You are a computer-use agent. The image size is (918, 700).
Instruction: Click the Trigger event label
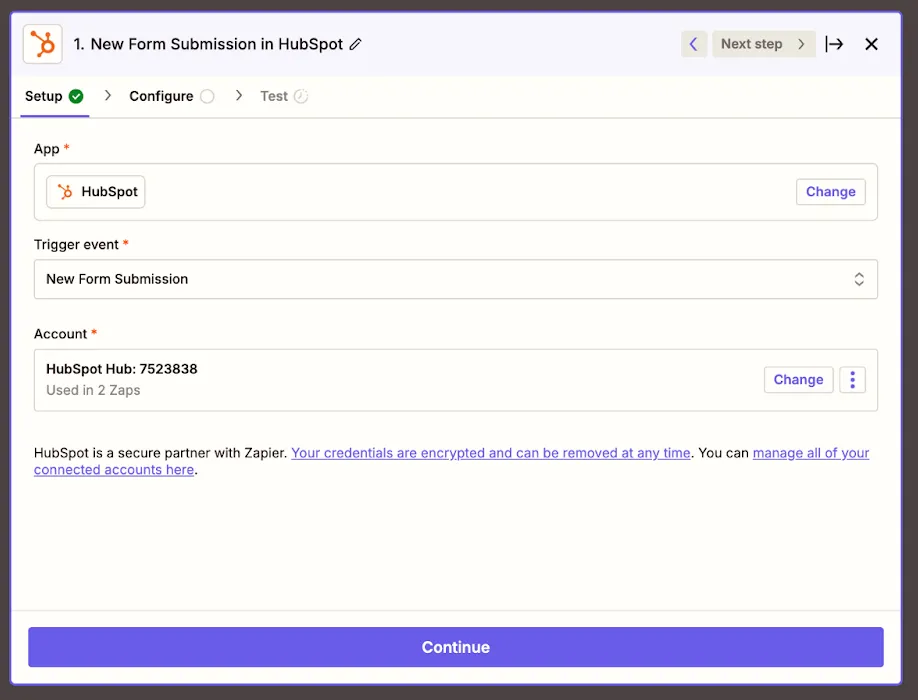[x=76, y=245]
